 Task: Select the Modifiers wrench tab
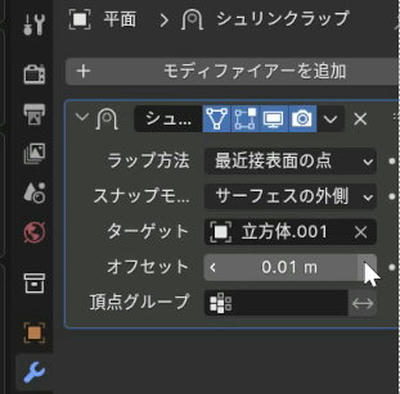34,372
